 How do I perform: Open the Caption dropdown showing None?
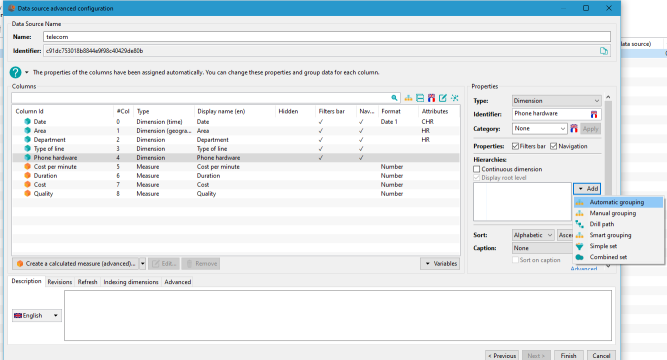coord(542,248)
